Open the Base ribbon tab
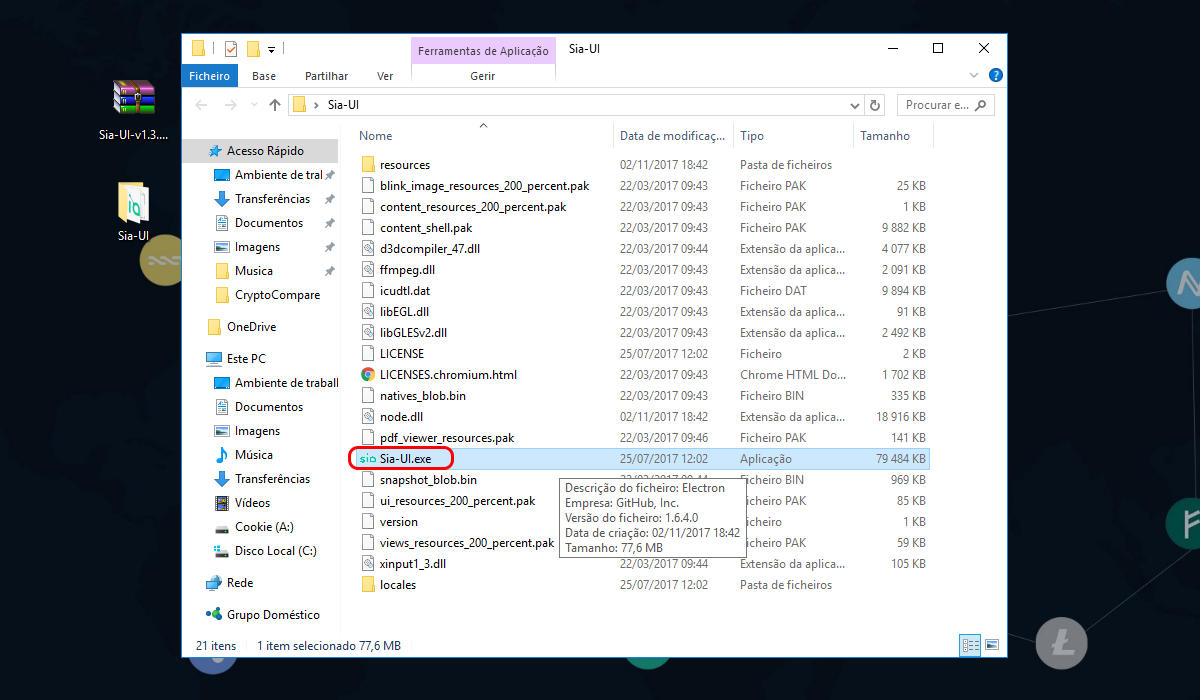This screenshot has height=700, width=1200. click(264, 76)
